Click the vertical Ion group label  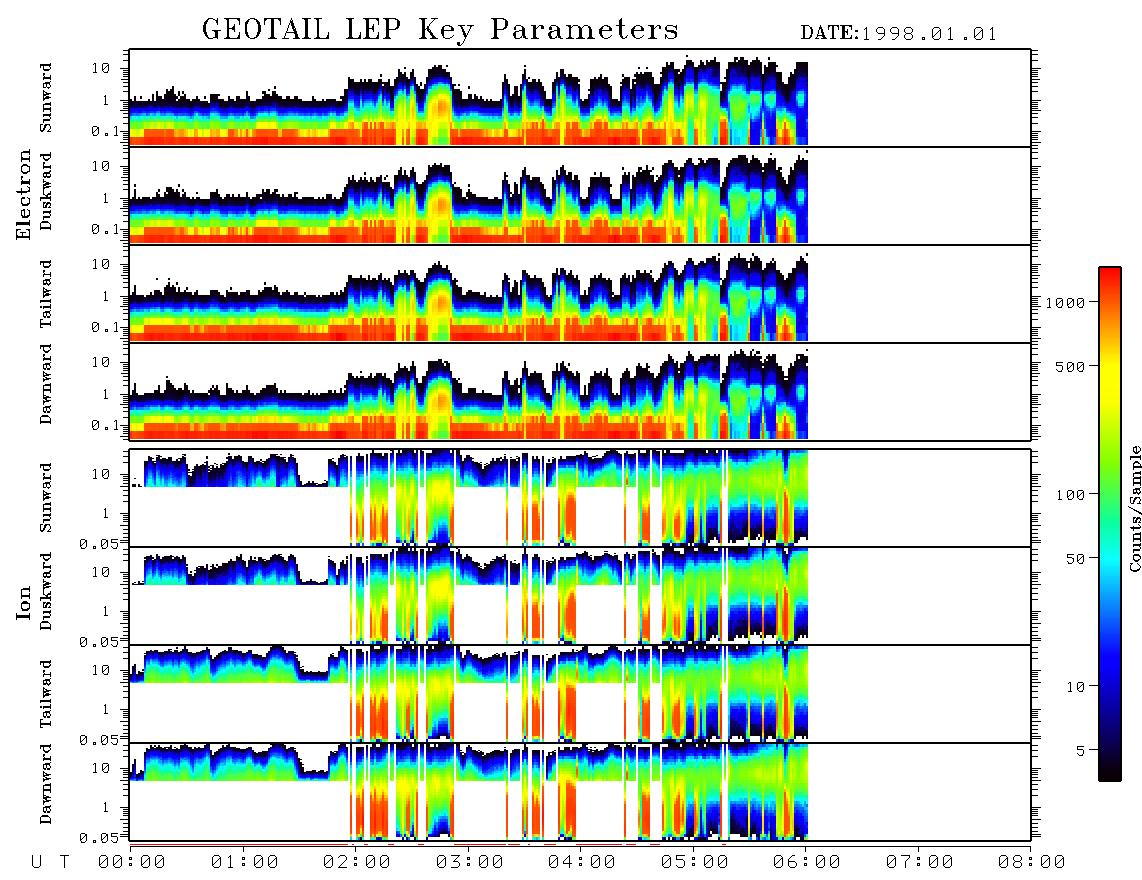23,603
